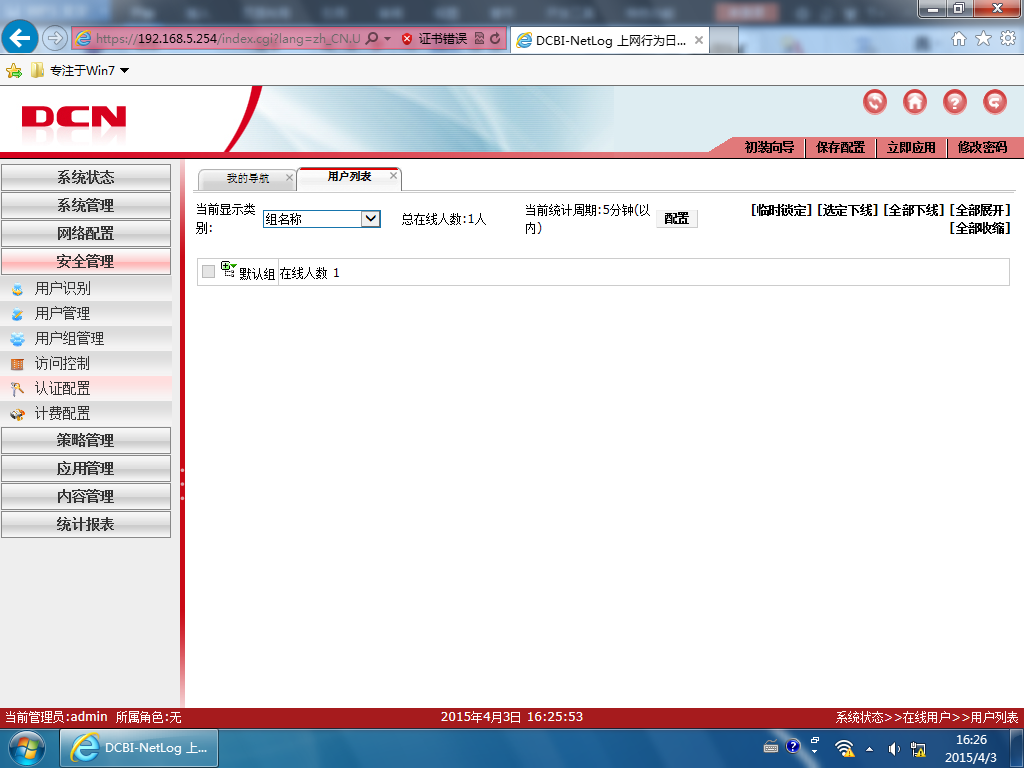1024x768 pixels.
Task: Click the red help question mark icon
Action: pos(954,102)
